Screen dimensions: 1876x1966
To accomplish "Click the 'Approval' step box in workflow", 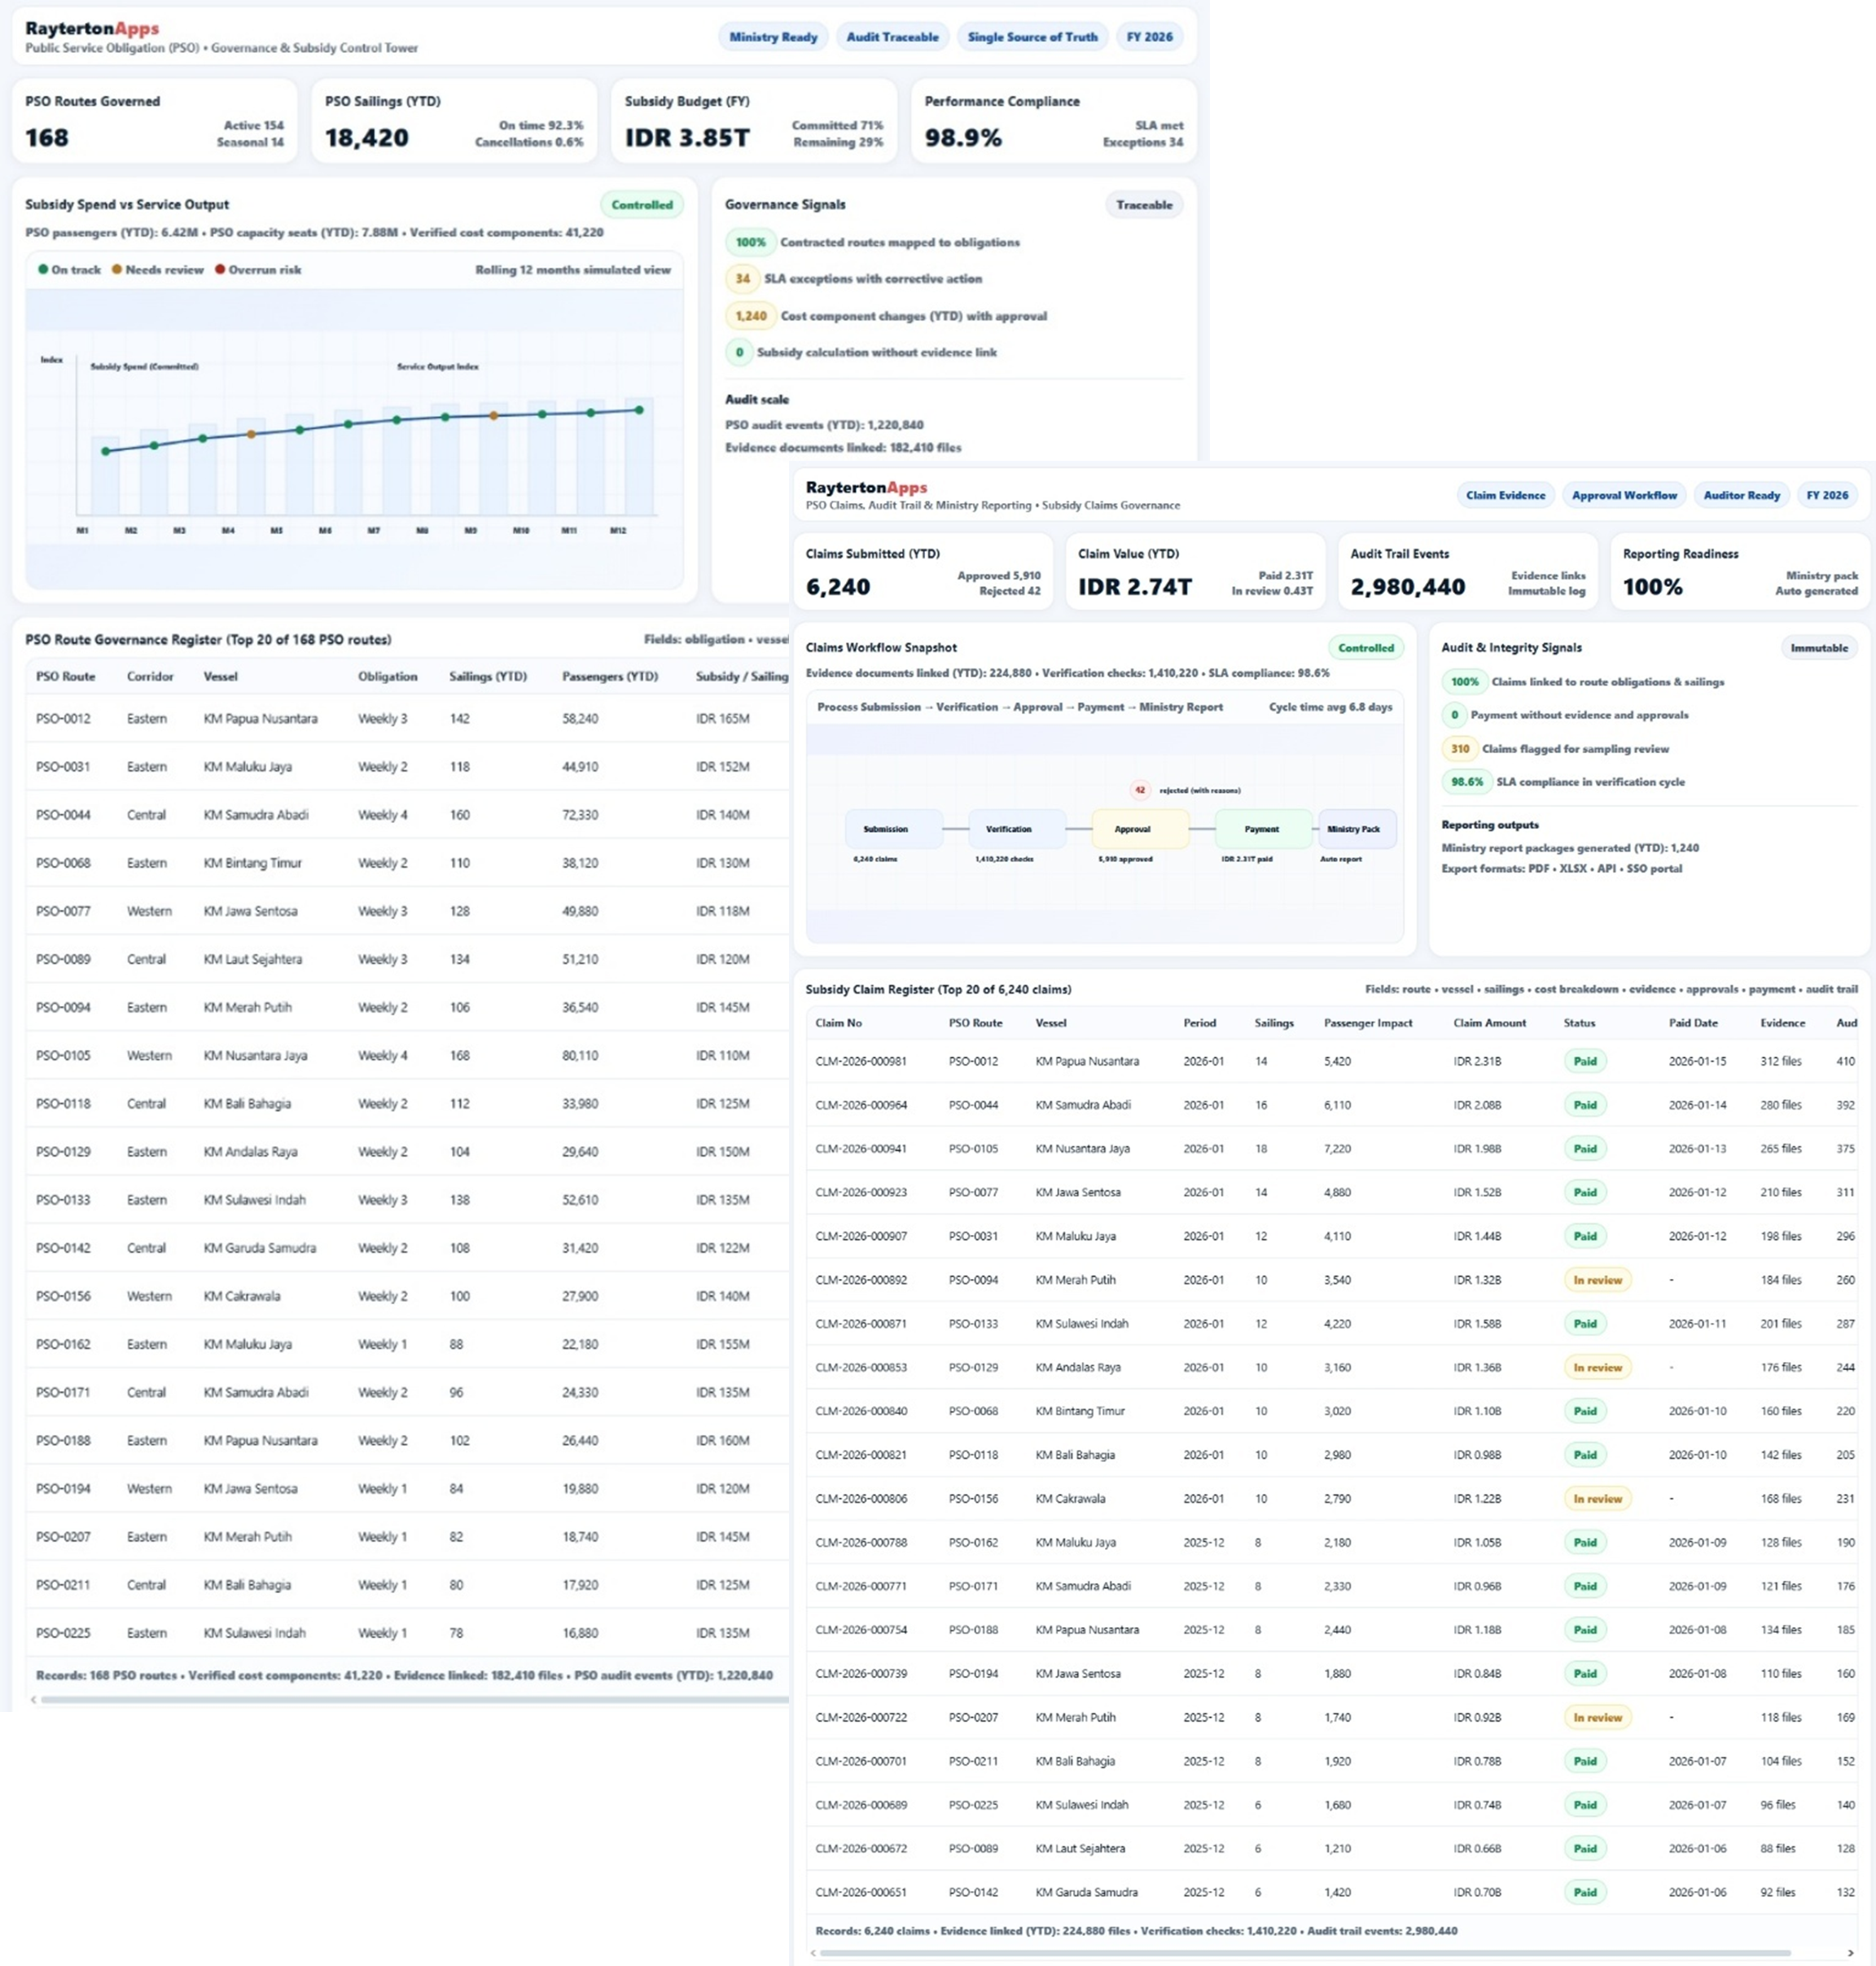I will (x=1140, y=829).
